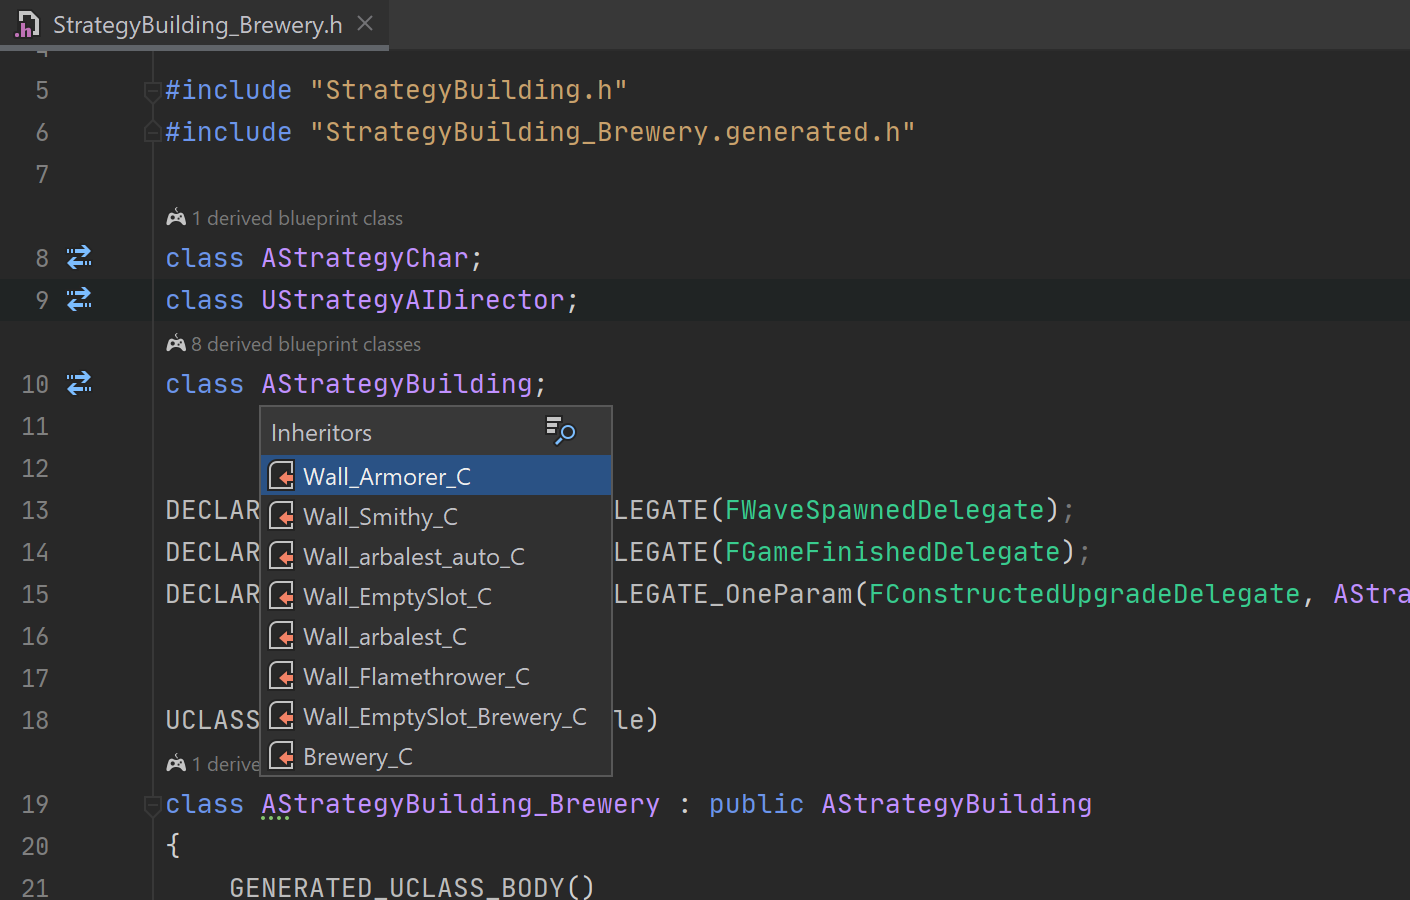Click the blueprint icon beside Wall_arbalest_C
The height and width of the screenshot is (900, 1410).
[x=283, y=636]
